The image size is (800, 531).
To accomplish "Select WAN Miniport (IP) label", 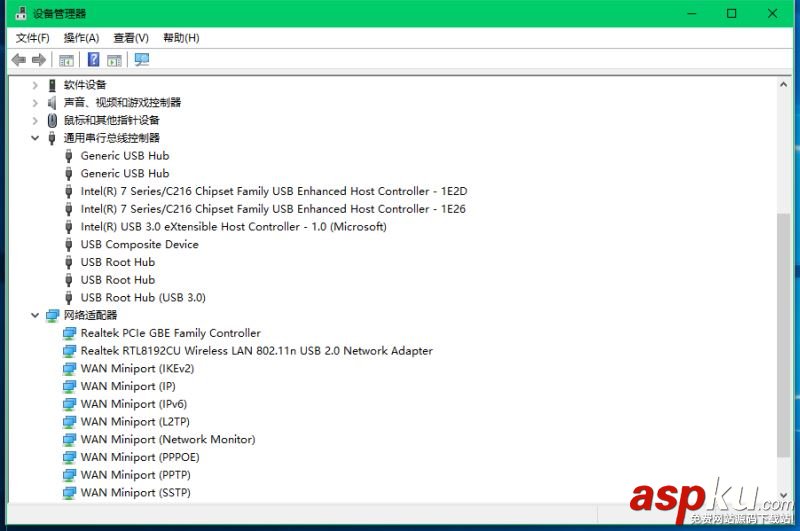I will 128,387.
